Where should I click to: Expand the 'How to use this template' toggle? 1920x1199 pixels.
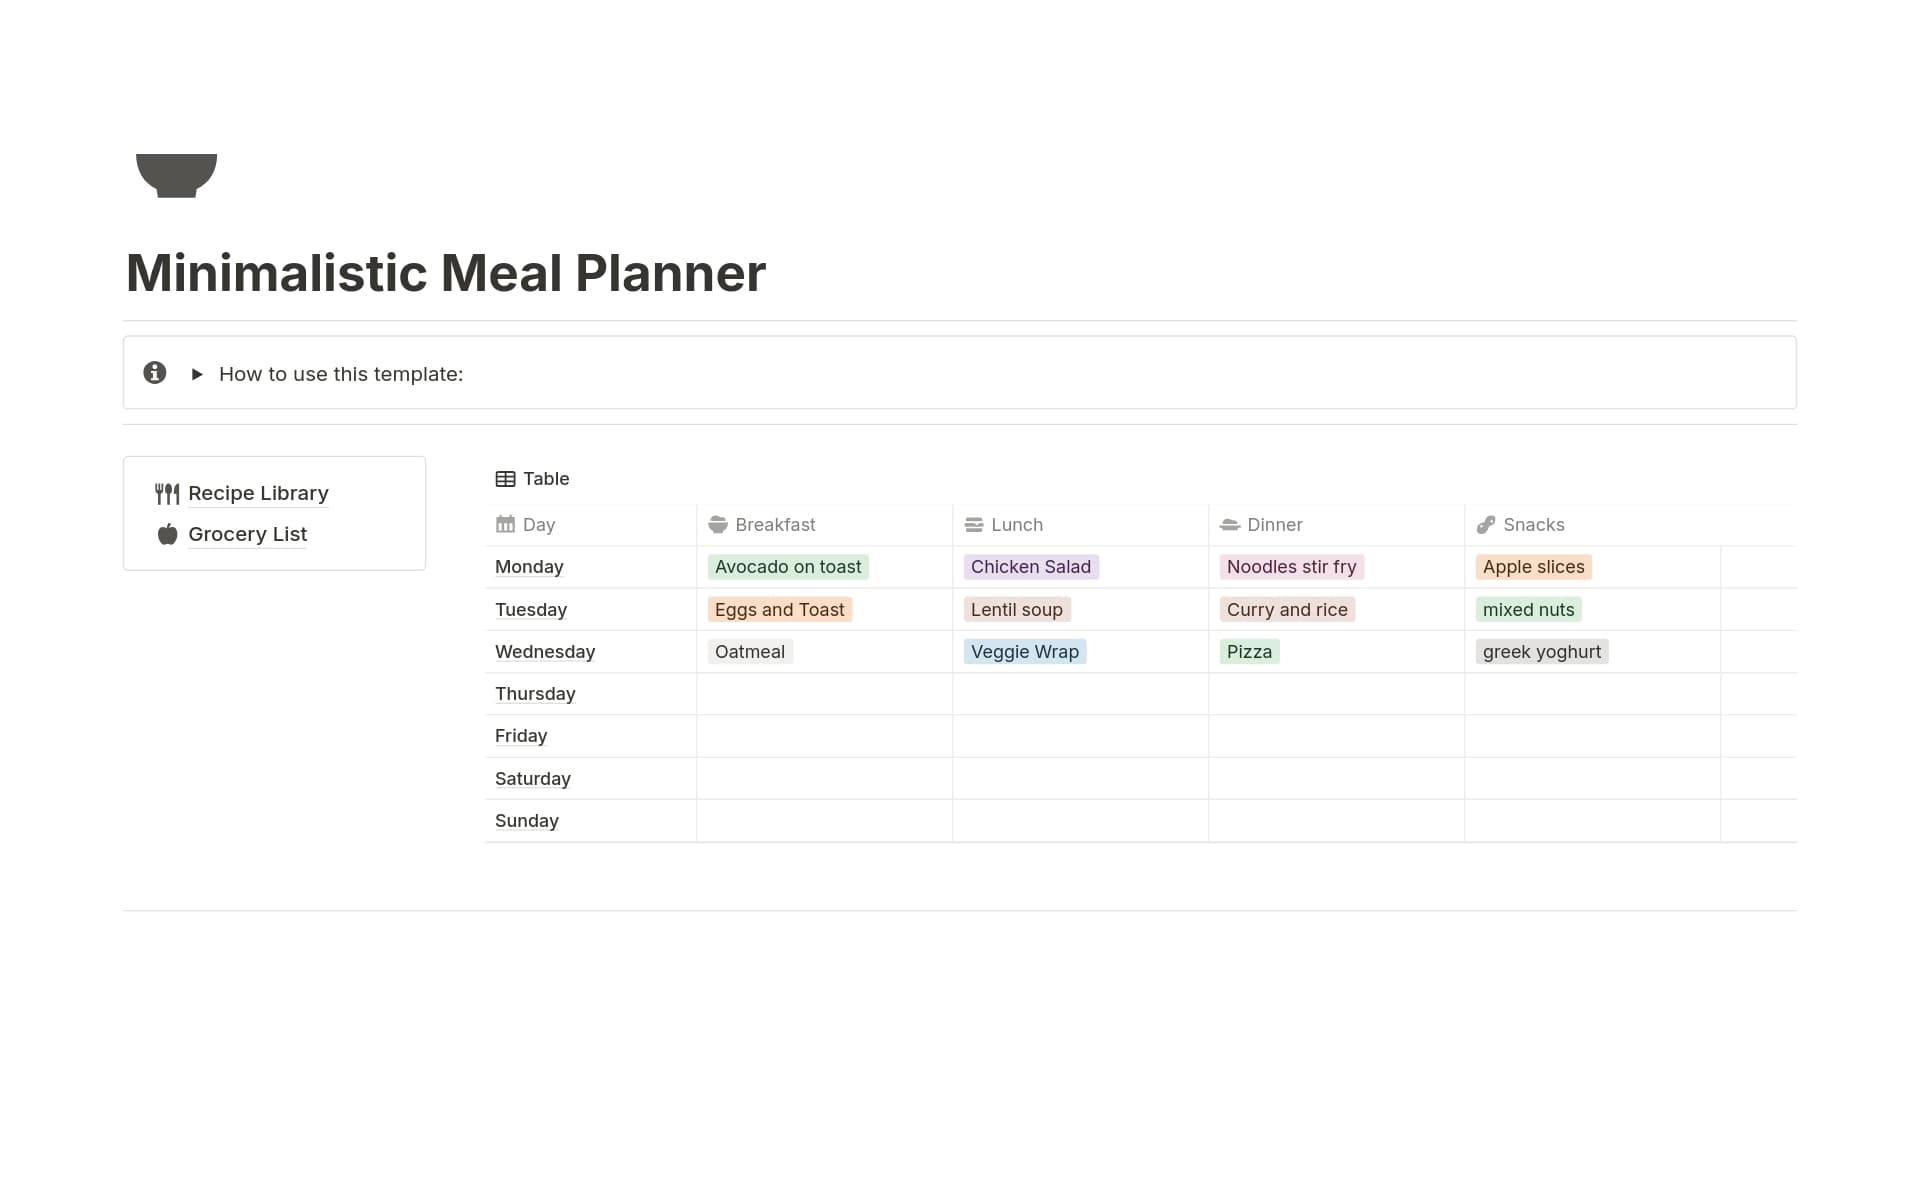click(196, 373)
